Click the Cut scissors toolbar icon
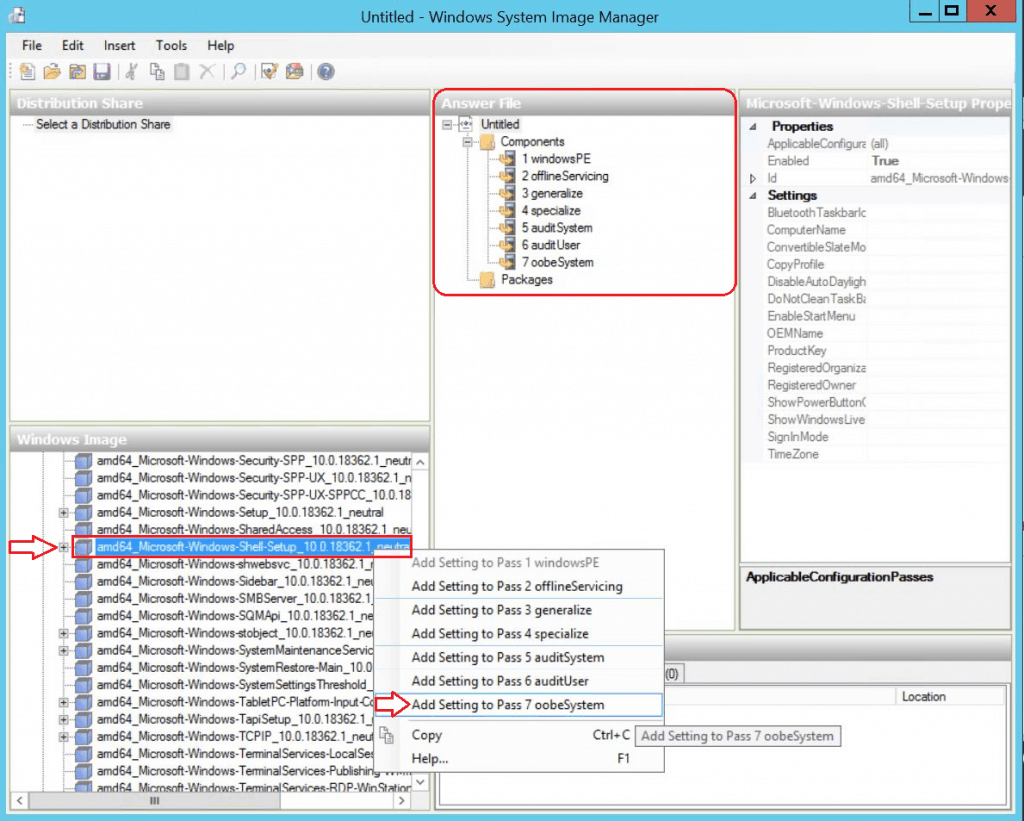The image size is (1024, 821). point(131,71)
